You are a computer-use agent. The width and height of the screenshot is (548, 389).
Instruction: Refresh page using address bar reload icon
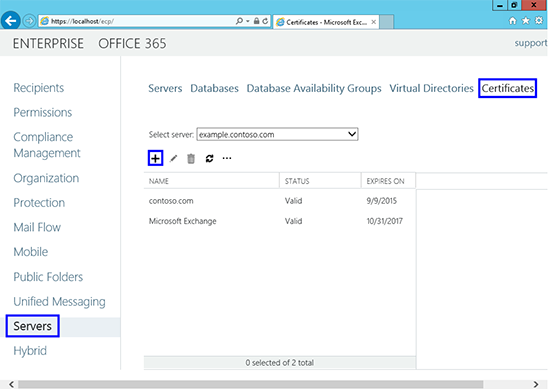[265, 21]
